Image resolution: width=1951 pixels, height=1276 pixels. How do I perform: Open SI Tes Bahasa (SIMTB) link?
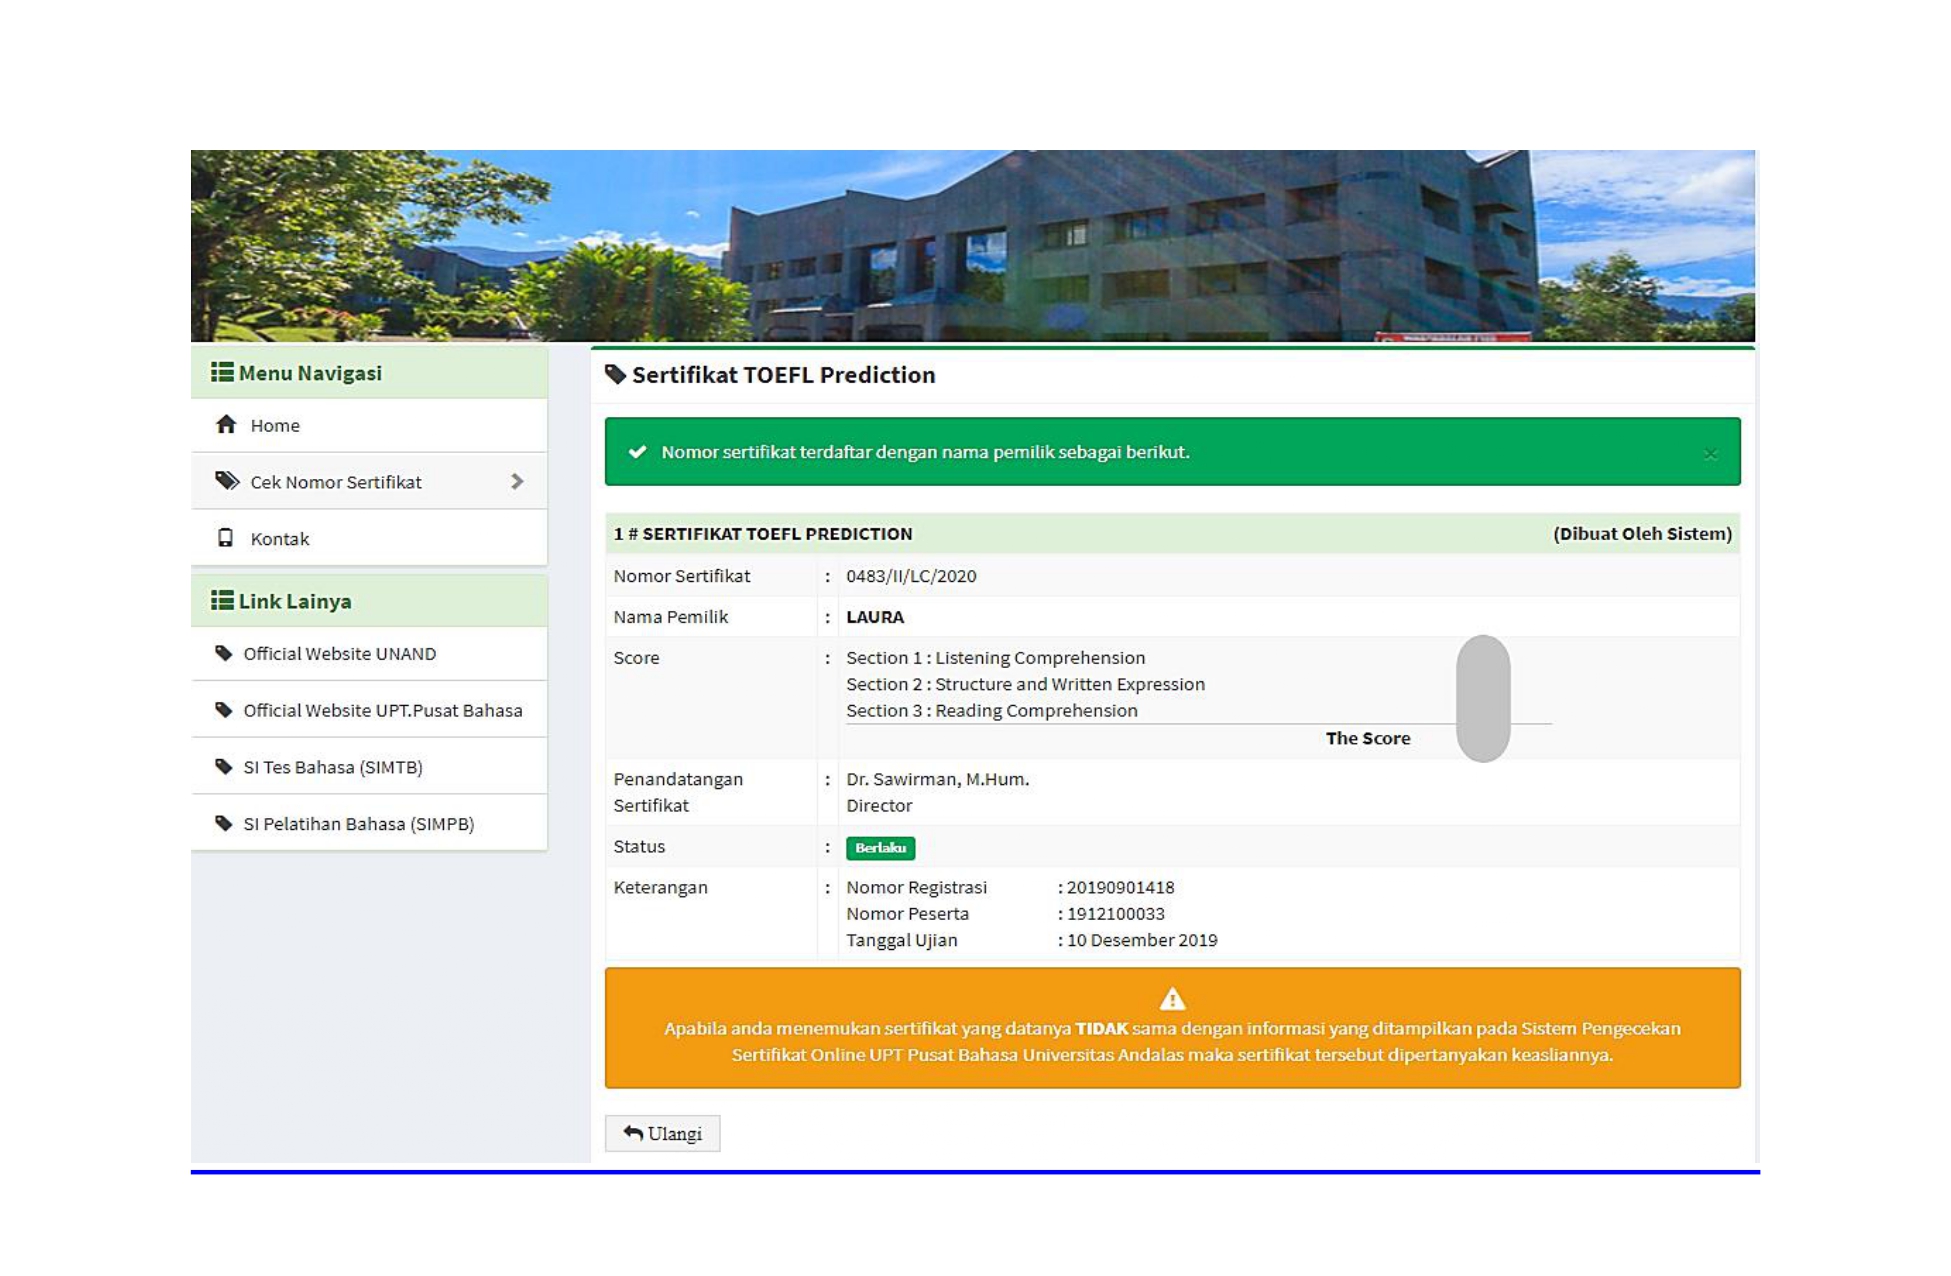[x=369, y=767]
